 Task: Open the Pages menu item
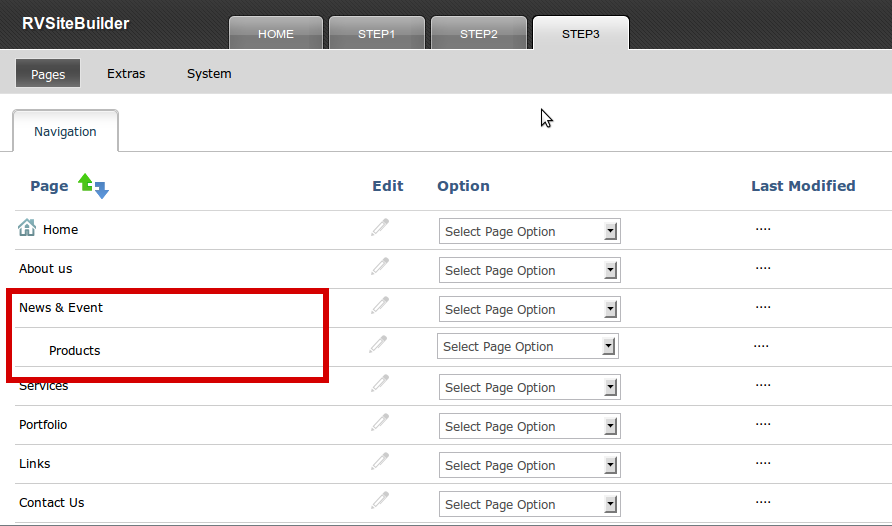tap(48, 73)
